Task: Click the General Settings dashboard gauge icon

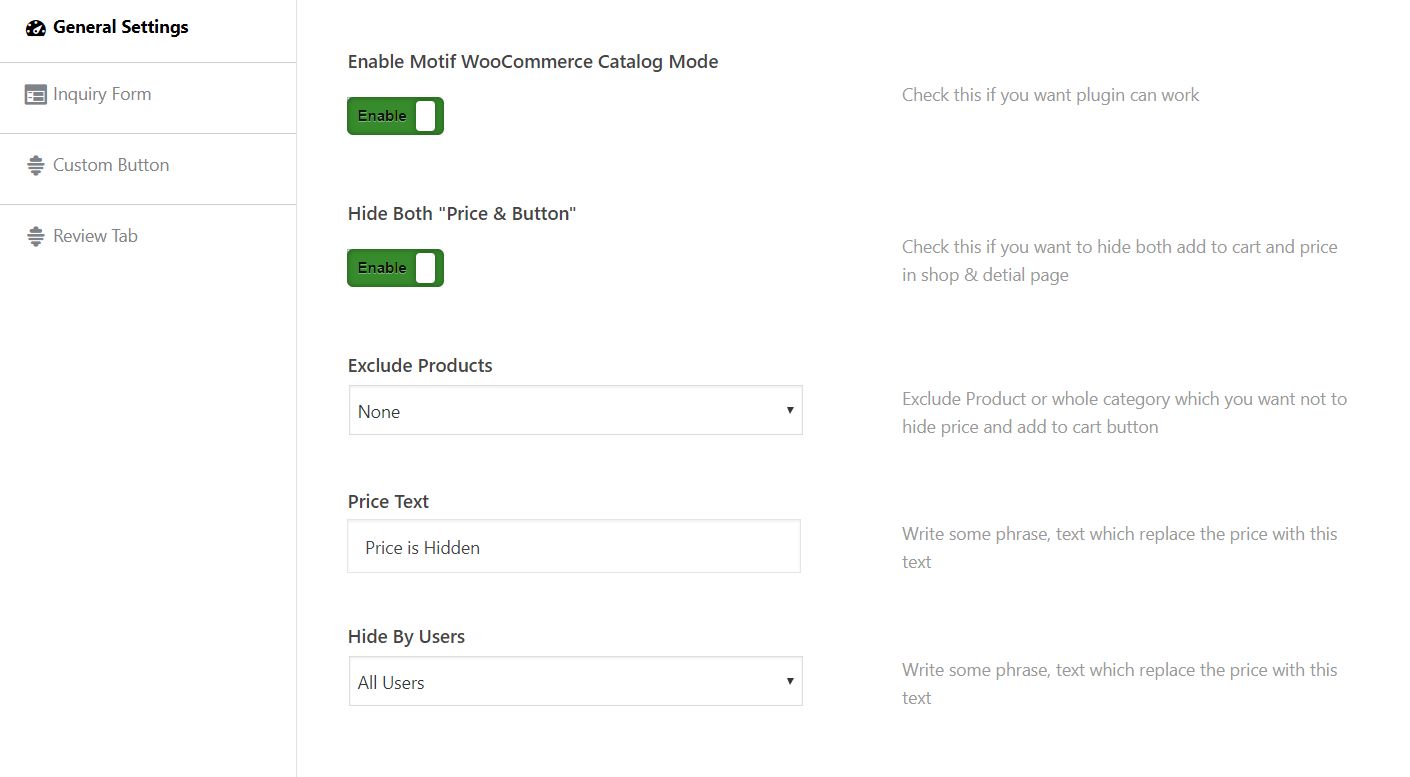Action: point(36,28)
